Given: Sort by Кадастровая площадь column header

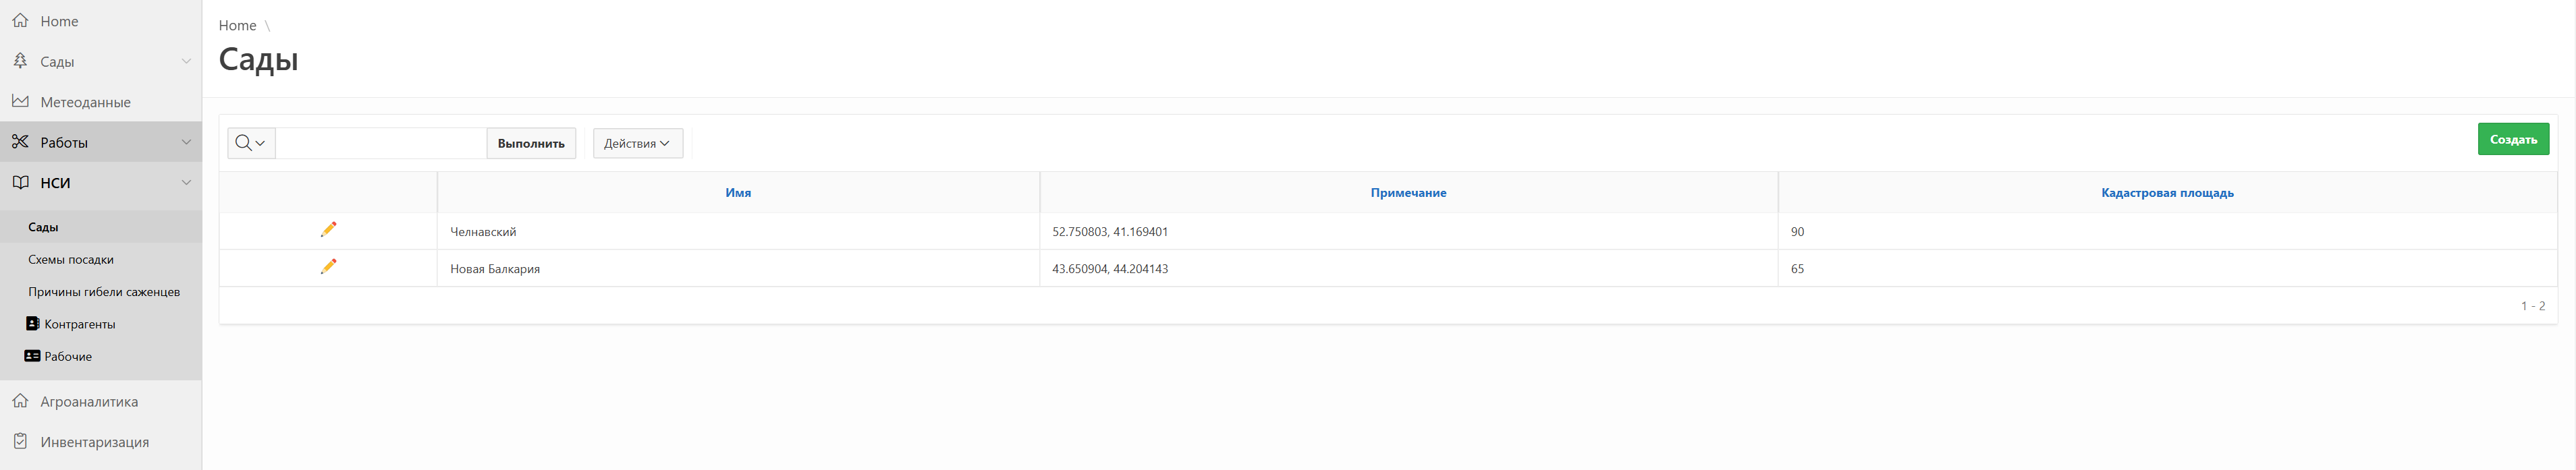Looking at the screenshot, I should (x=2167, y=192).
